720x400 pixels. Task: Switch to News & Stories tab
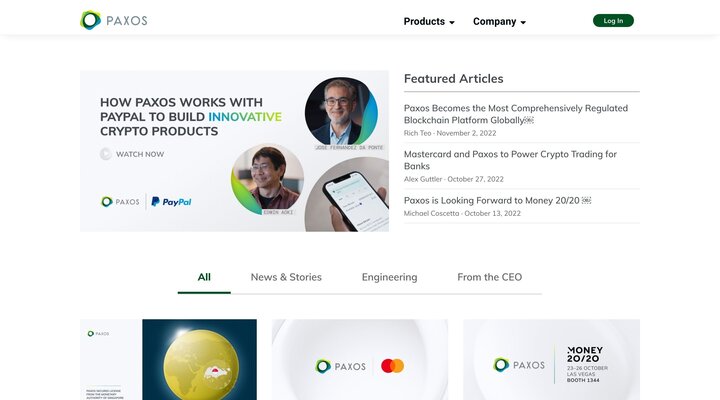point(286,277)
